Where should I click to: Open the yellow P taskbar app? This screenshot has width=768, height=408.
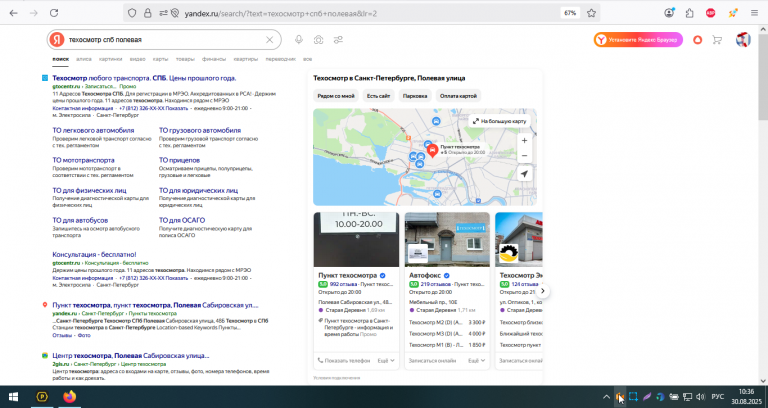click(x=42, y=396)
